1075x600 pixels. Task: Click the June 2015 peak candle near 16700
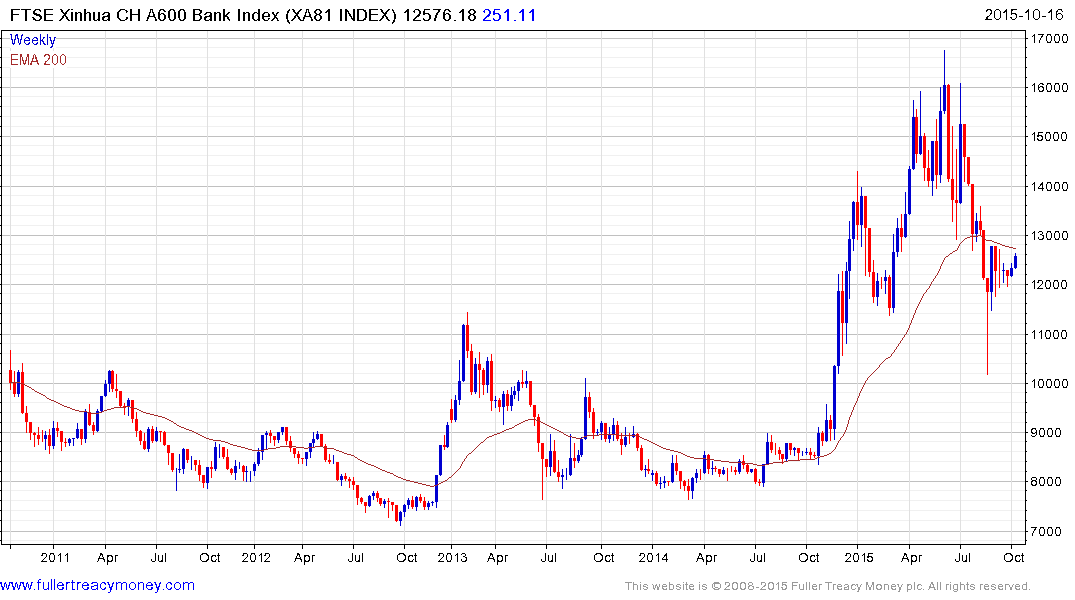[944, 81]
